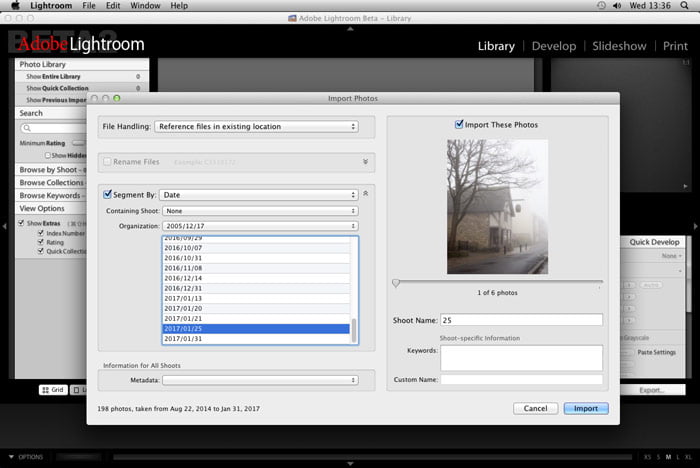The image size is (700, 468).
Task: Select date 2017/01/31 in list
Action: 256,338
